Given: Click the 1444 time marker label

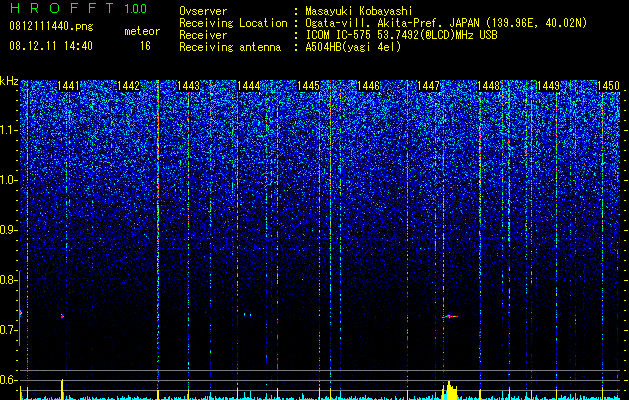Looking at the screenshot, I should click(x=249, y=86).
